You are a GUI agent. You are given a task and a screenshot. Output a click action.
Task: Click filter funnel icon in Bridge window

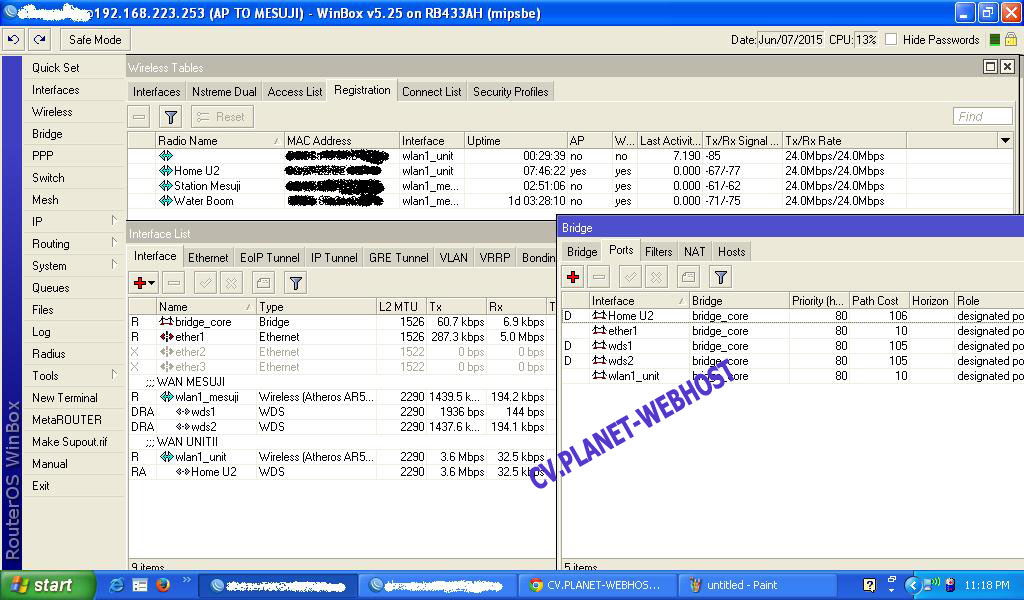[x=721, y=277]
